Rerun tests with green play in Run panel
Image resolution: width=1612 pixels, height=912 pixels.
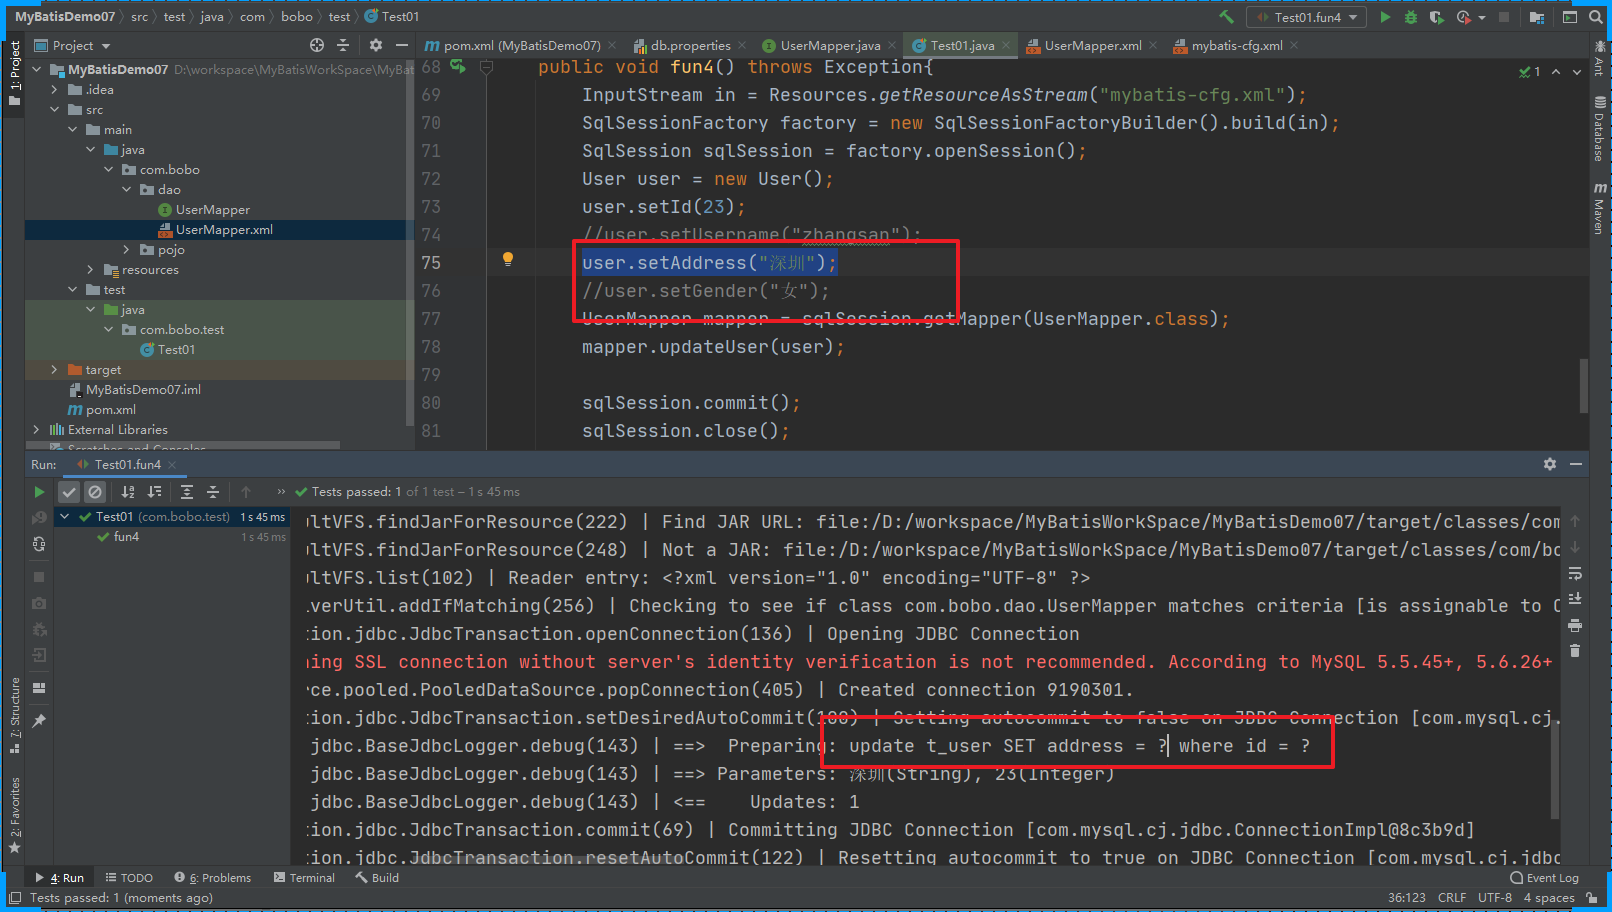coord(39,492)
